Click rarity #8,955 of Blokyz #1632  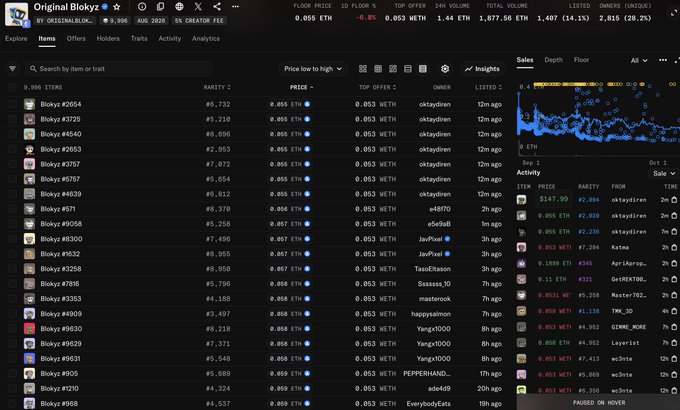[x=218, y=254]
